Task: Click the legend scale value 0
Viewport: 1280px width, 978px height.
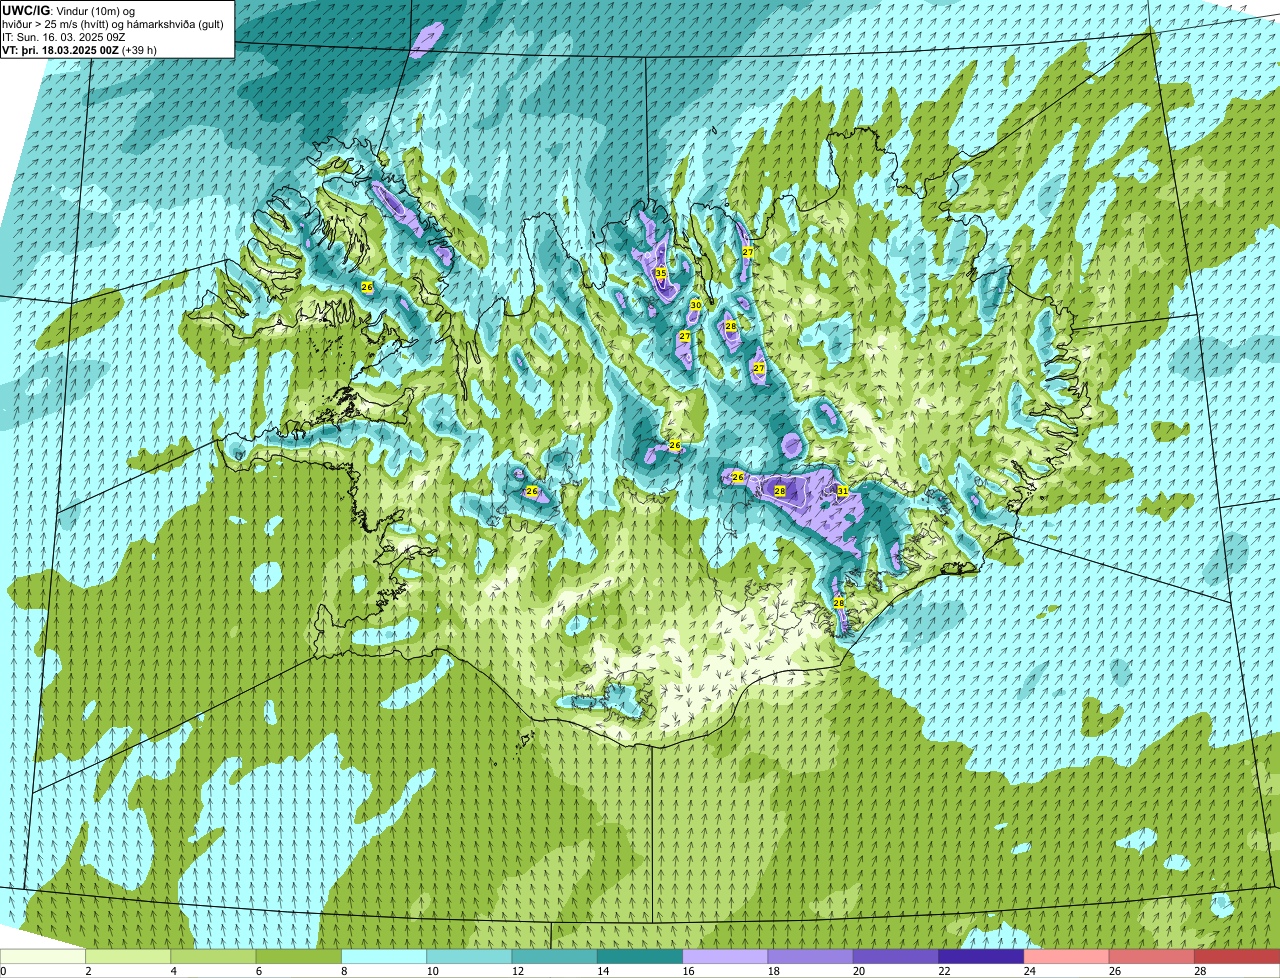Action: [x=3, y=971]
